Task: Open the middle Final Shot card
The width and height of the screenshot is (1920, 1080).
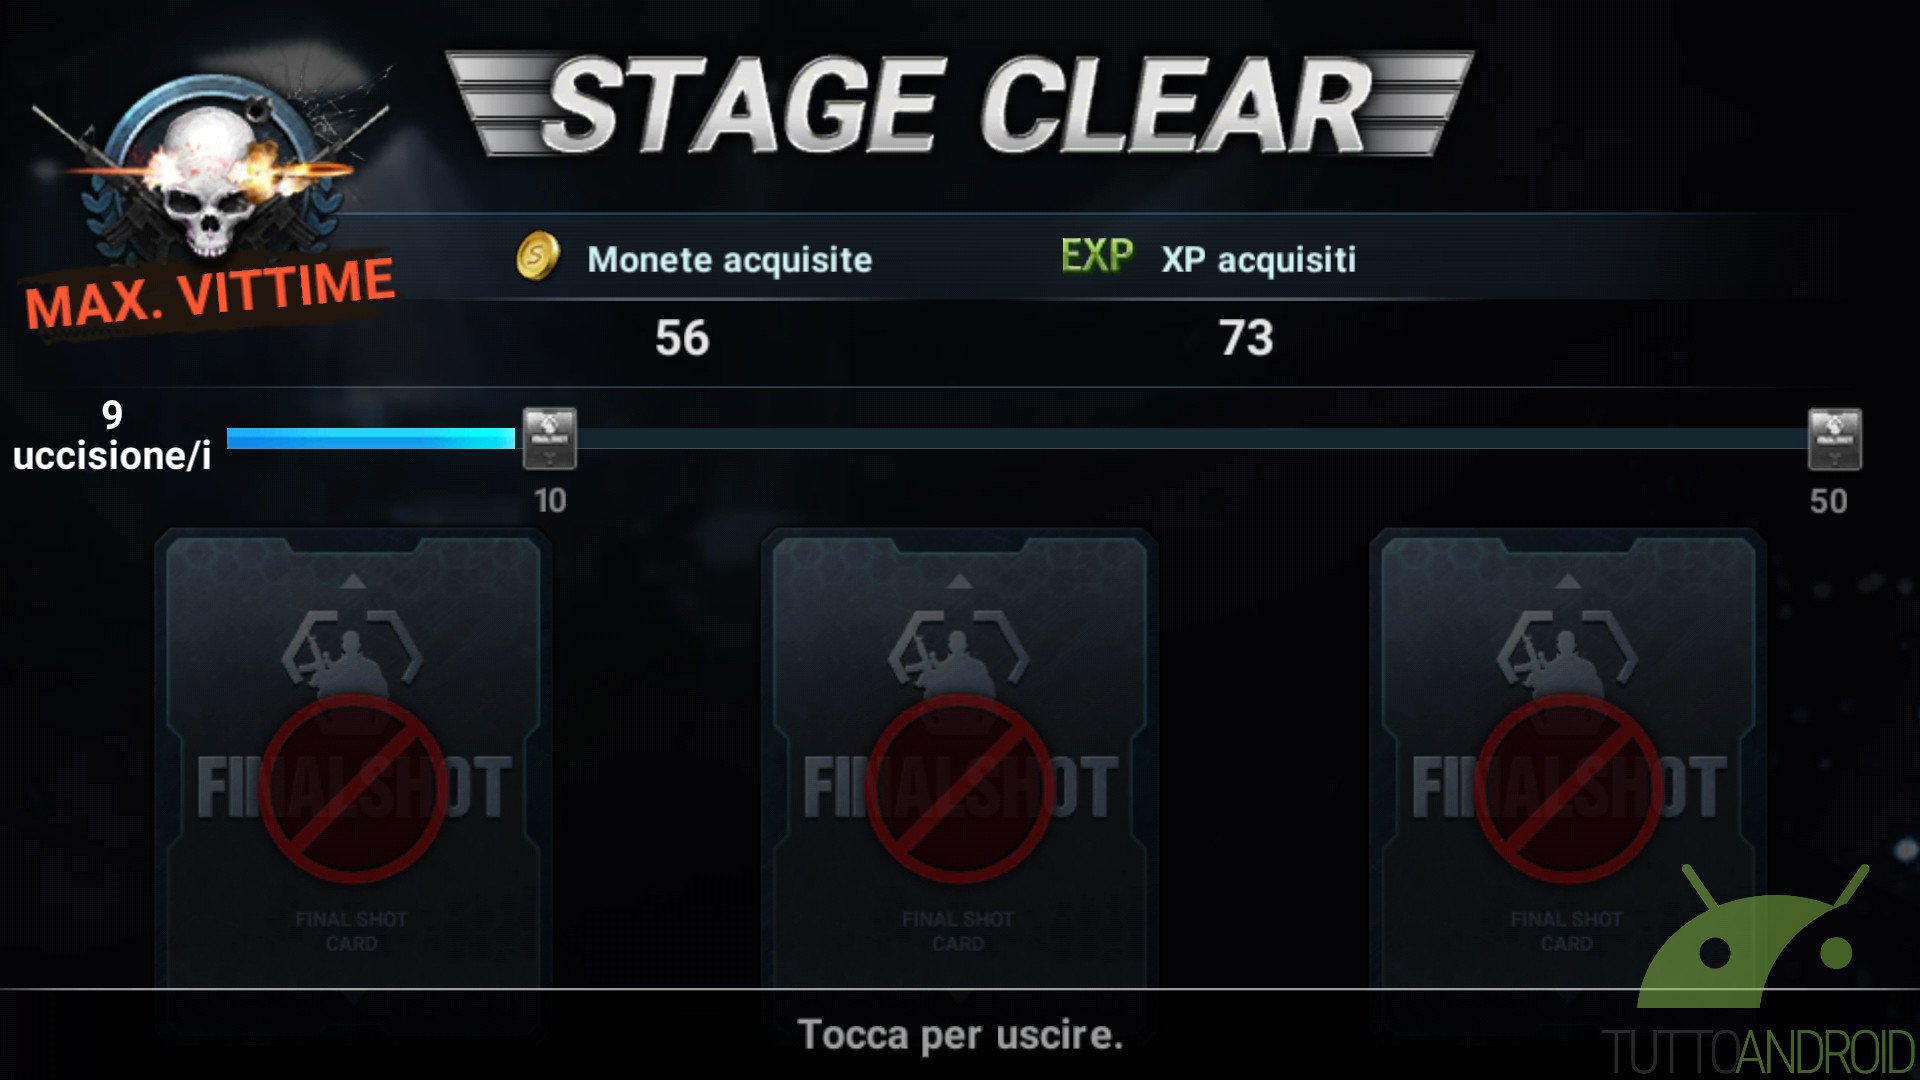Action: (x=959, y=770)
